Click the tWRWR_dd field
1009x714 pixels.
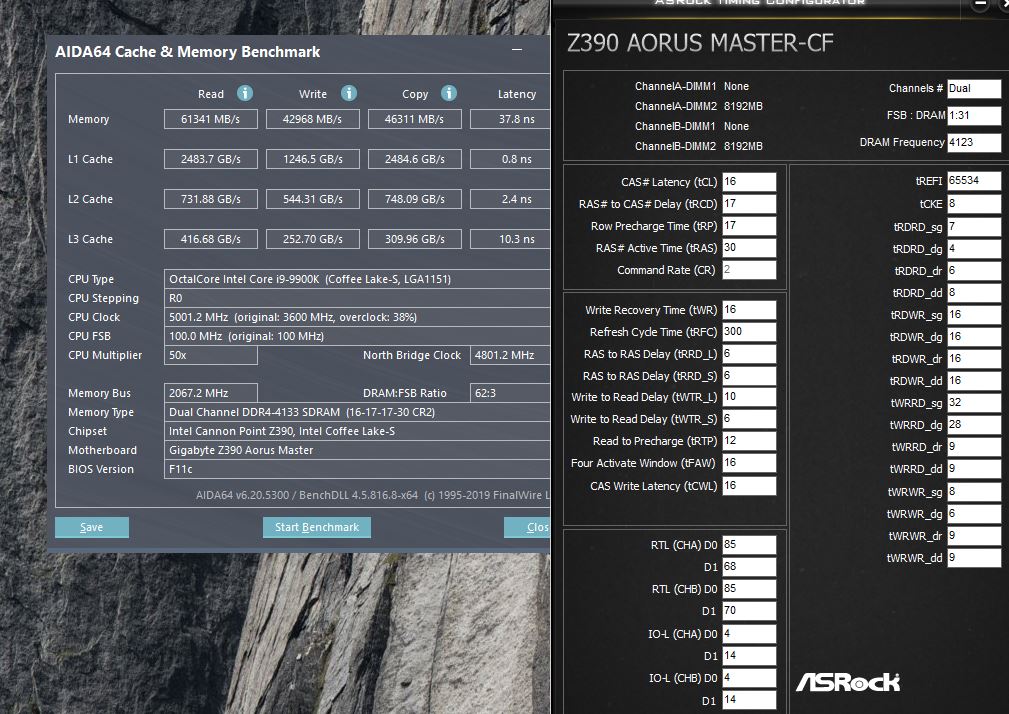click(974, 558)
